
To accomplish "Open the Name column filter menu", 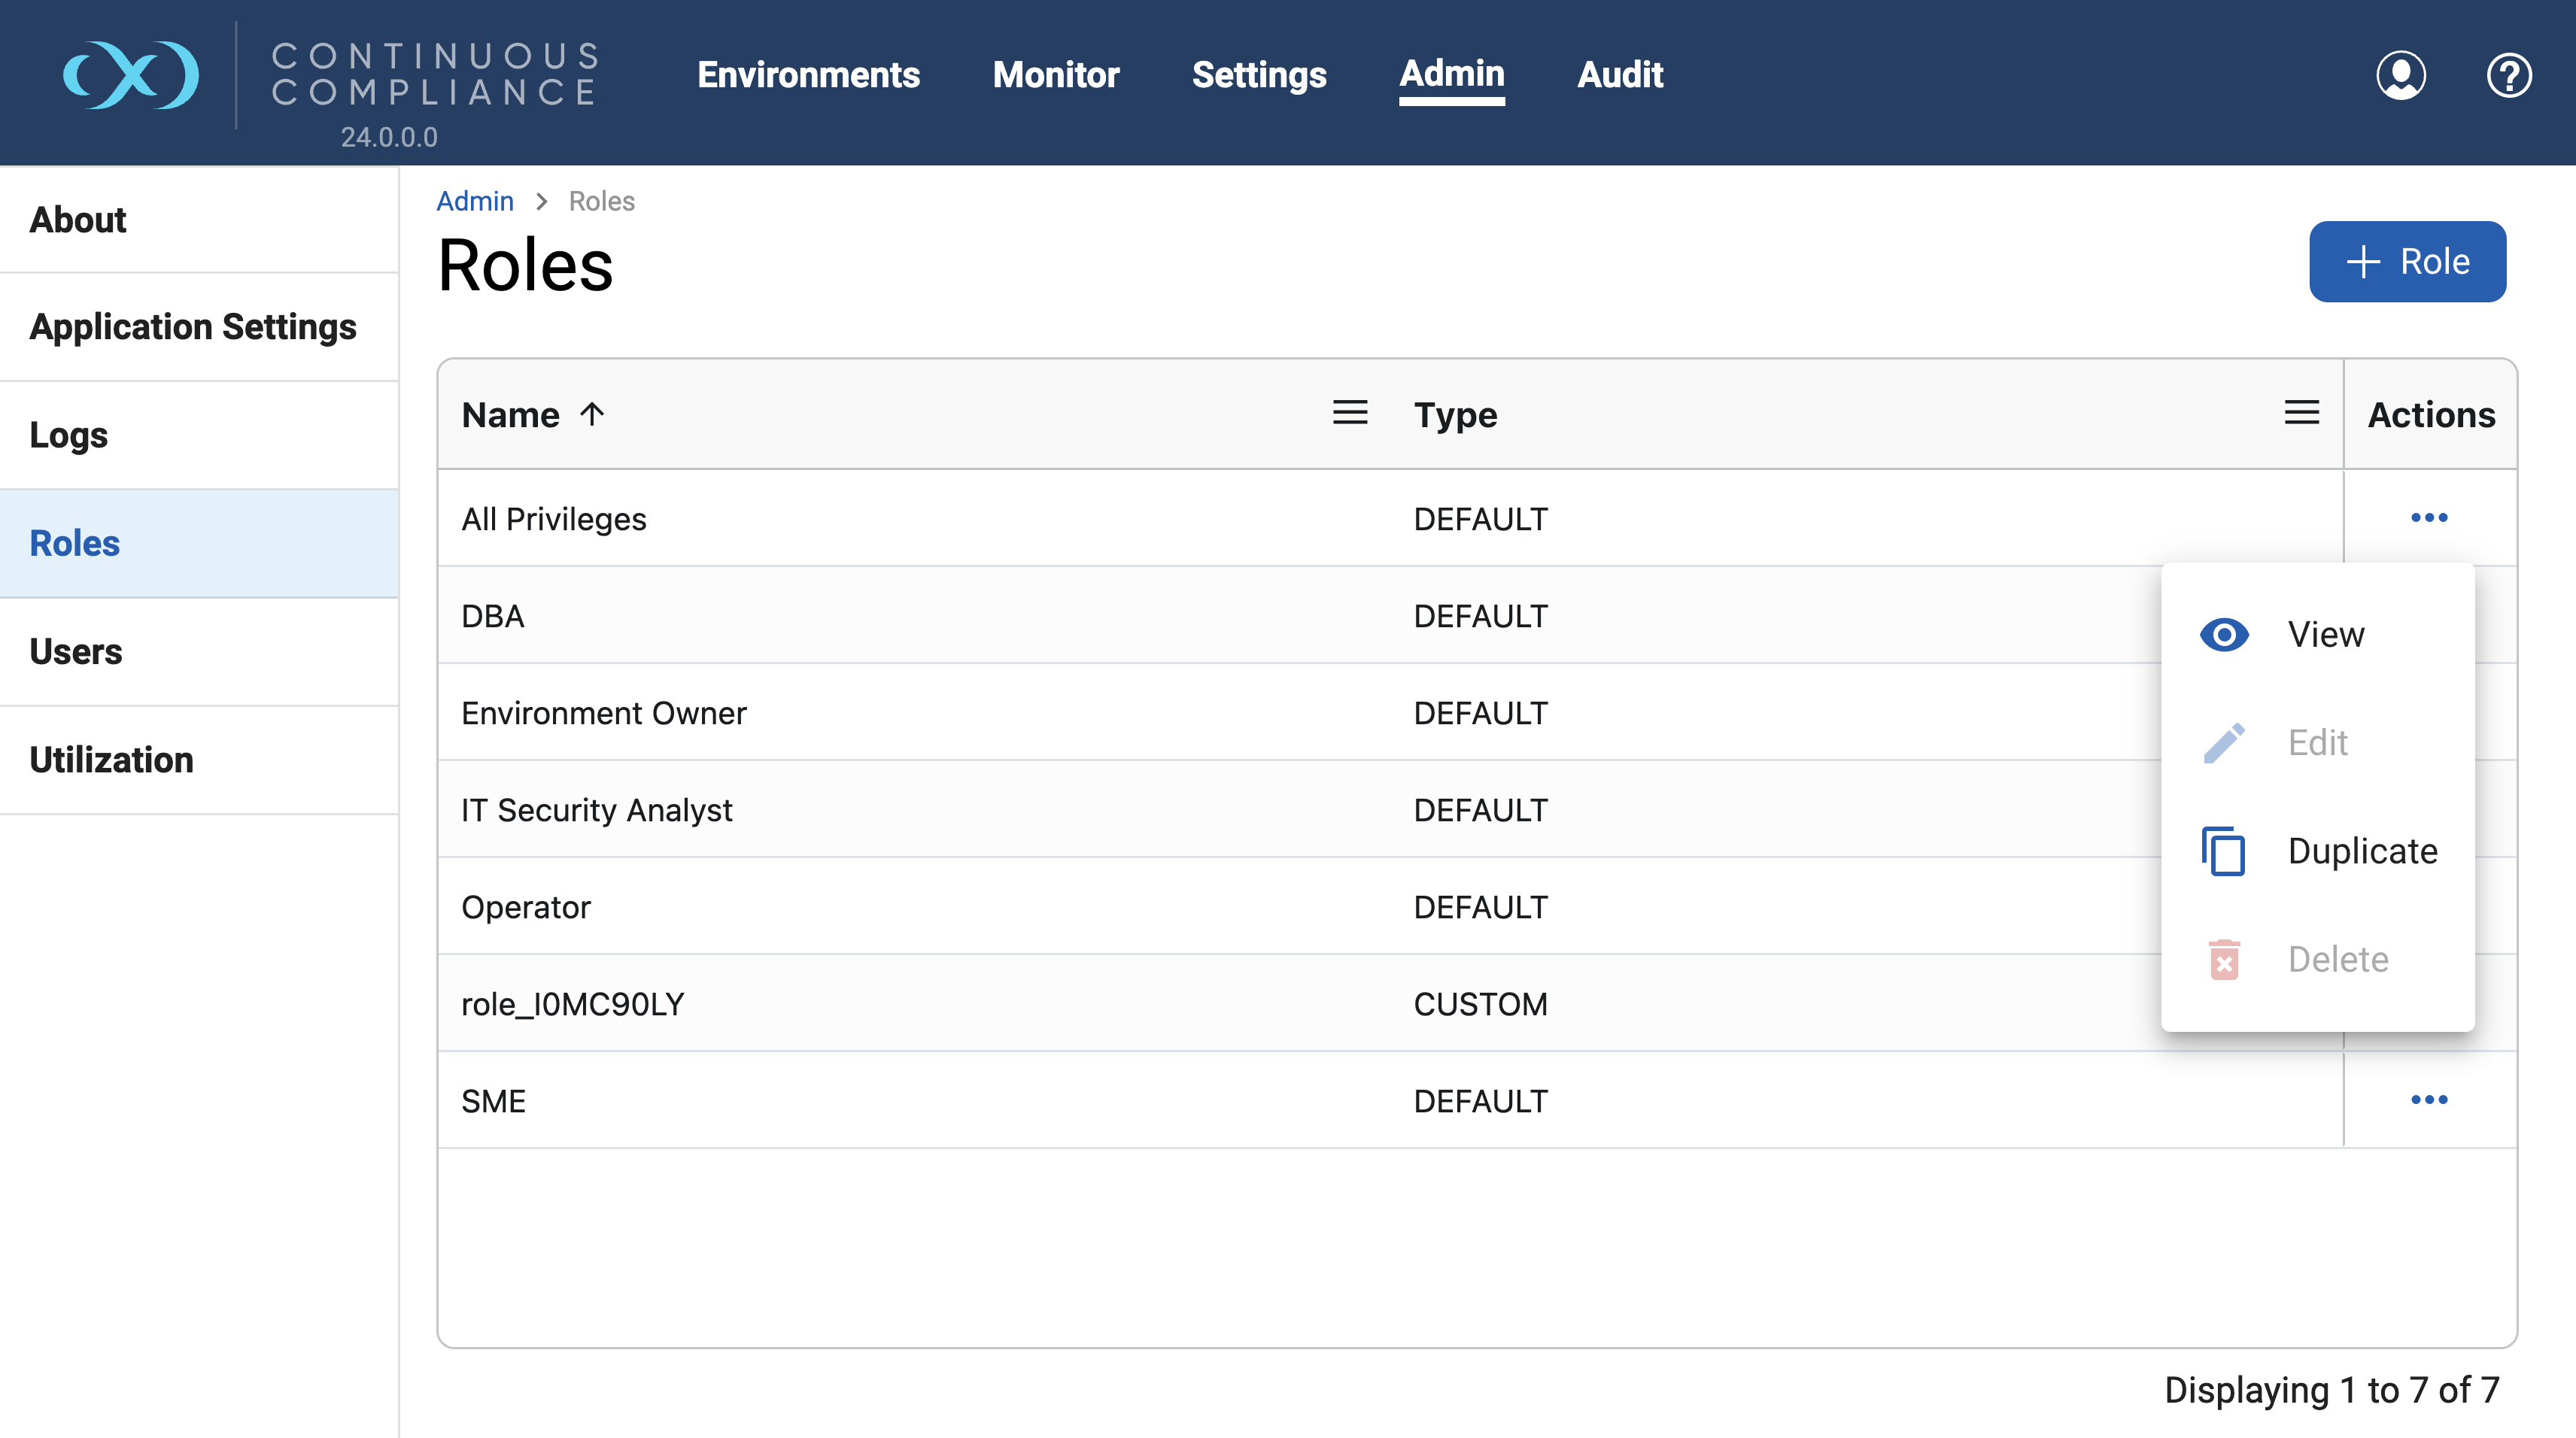I will [x=1350, y=413].
